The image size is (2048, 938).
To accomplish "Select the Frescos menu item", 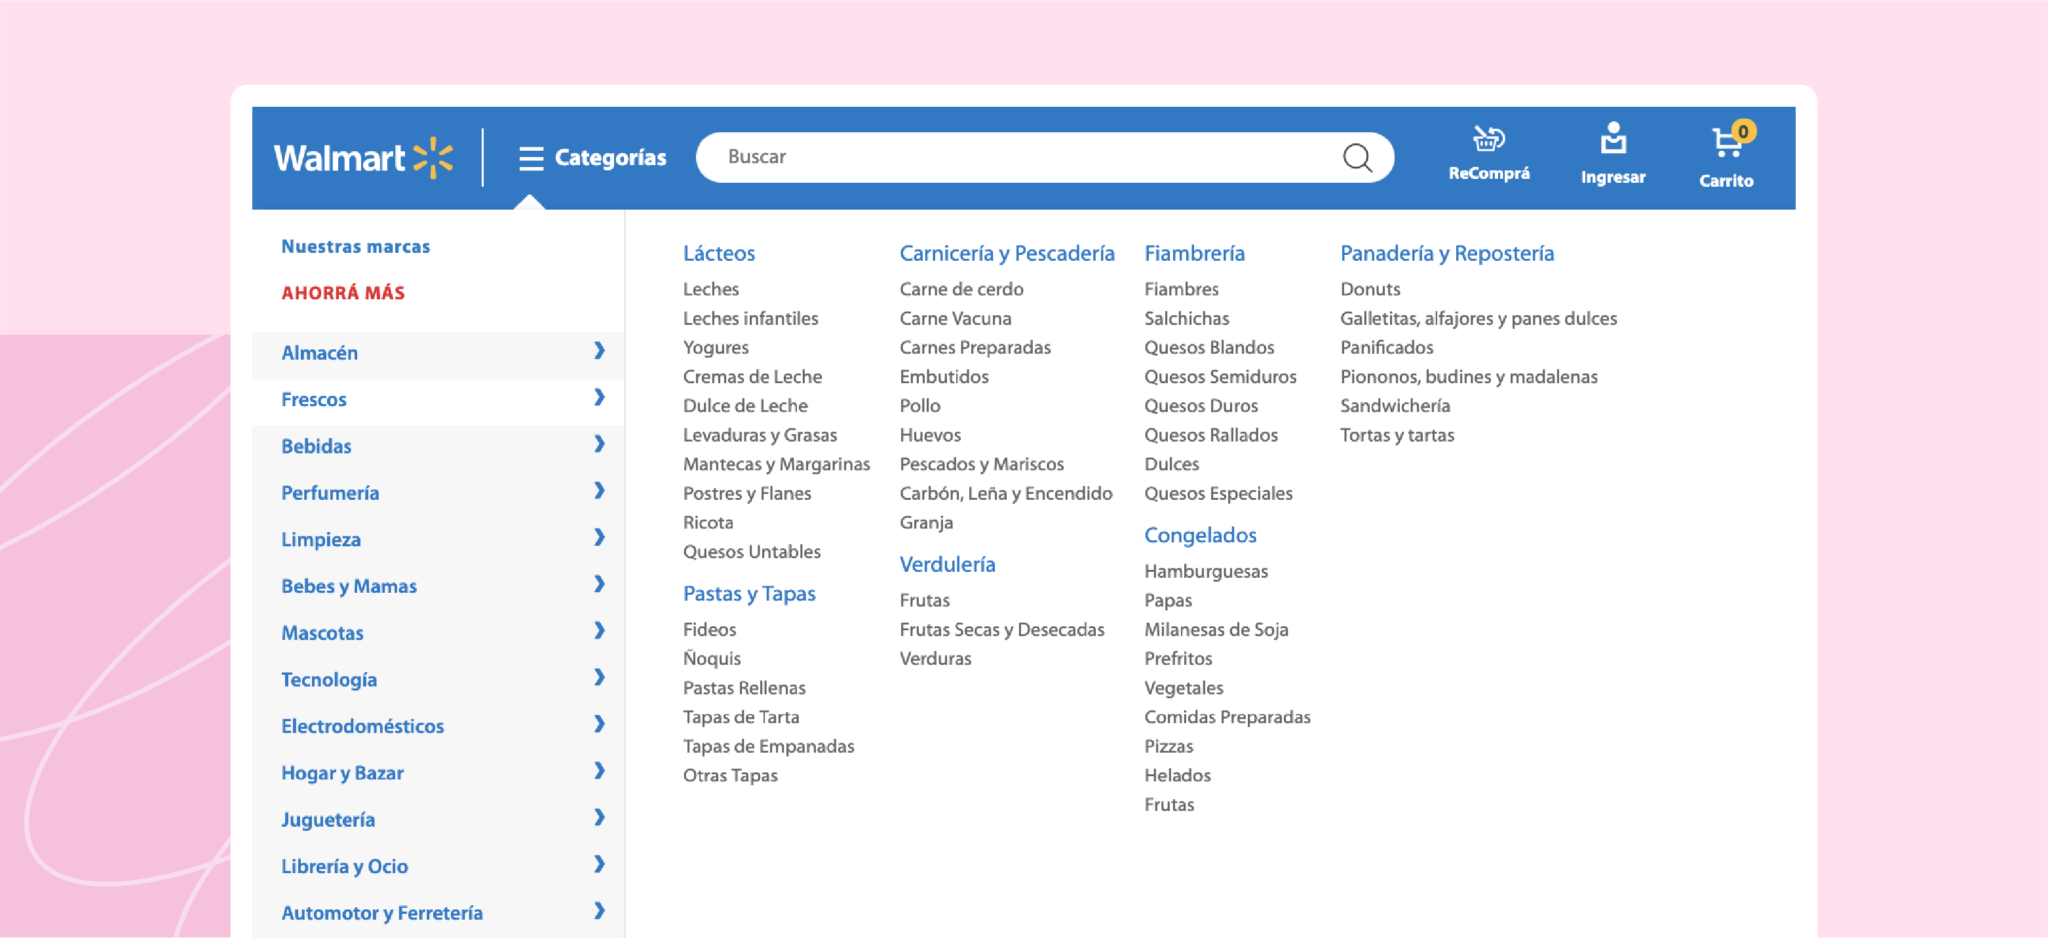I will pyautogui.click(x=315, y=399).
